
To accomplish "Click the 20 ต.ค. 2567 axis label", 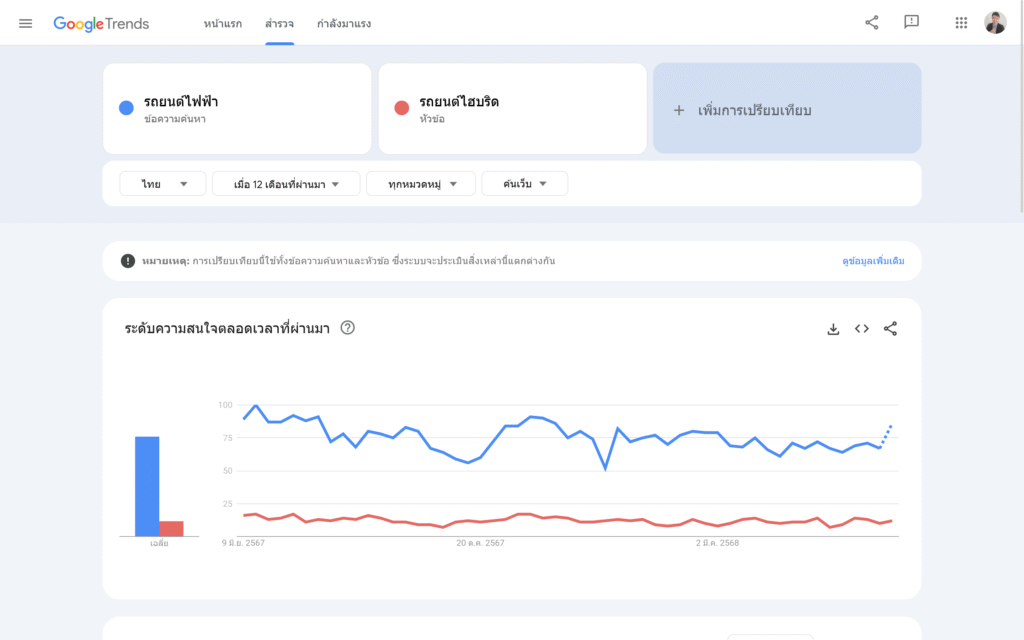I will (480, 543).
